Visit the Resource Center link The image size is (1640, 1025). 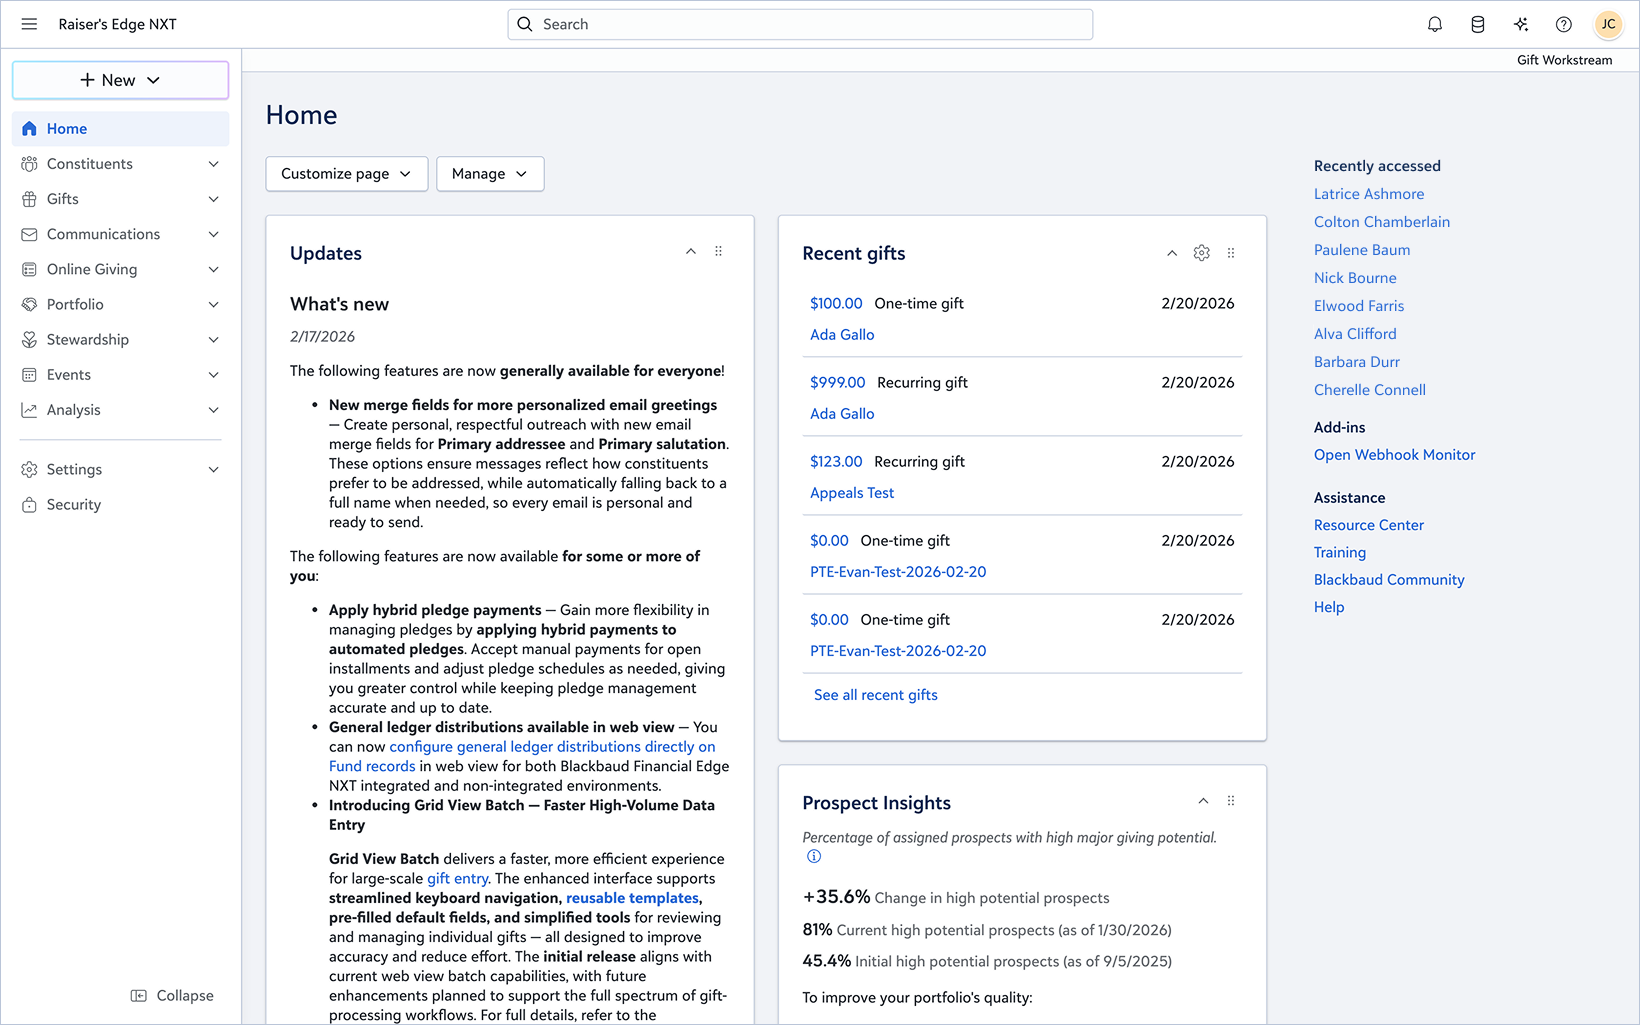point(1368,525)
